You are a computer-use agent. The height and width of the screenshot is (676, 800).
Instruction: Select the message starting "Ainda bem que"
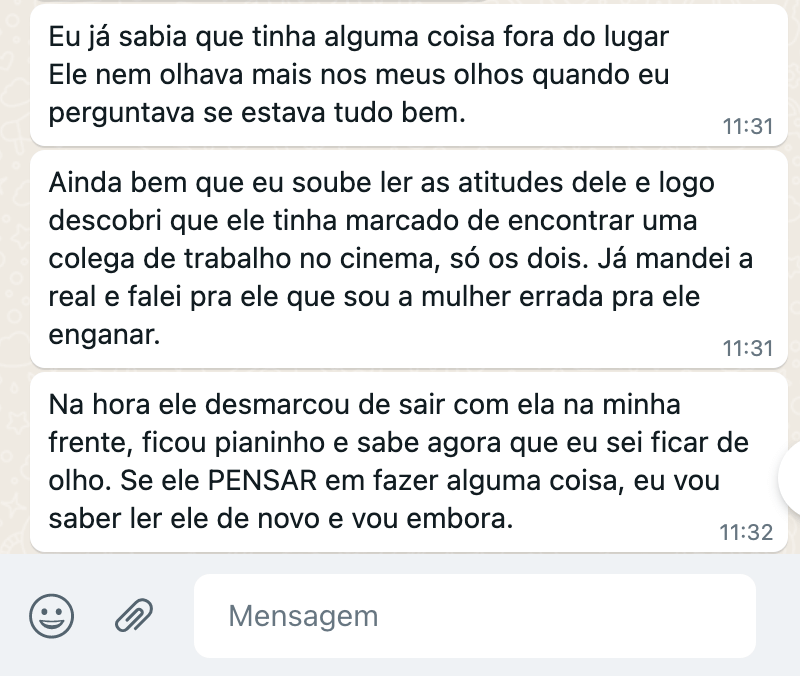(409, 259)
